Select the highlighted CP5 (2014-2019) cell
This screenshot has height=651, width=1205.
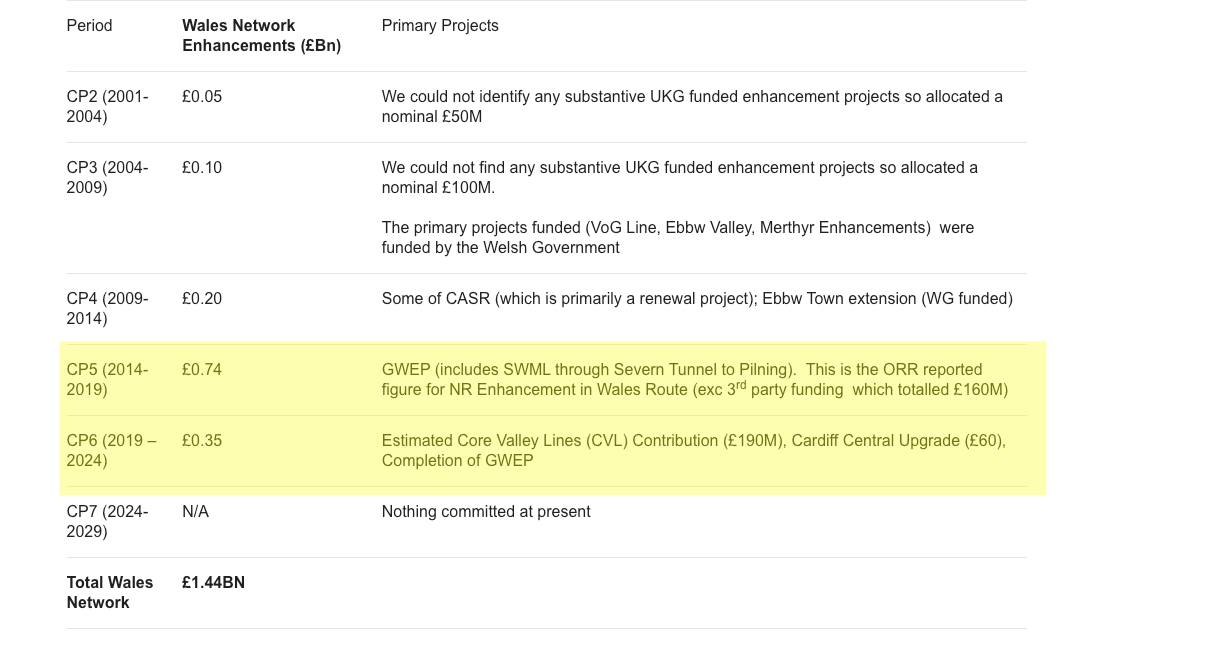click(107, 380)
